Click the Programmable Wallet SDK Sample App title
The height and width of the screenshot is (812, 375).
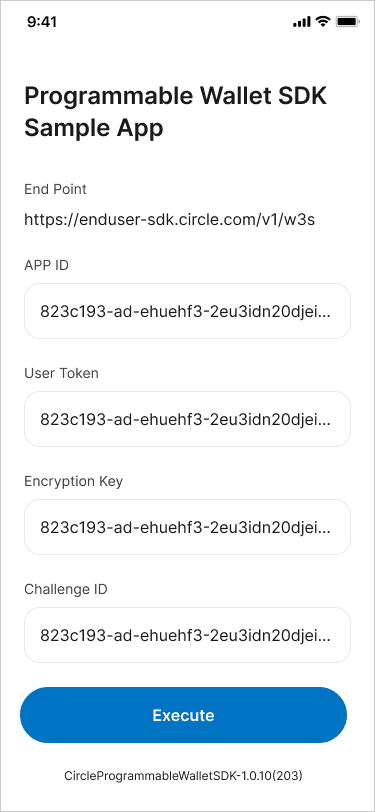(176, 112)
